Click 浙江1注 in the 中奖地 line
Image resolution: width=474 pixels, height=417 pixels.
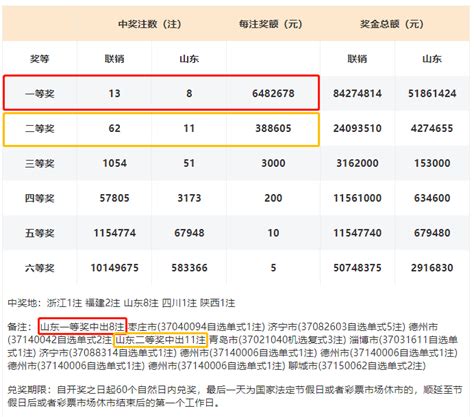(64, 303)
